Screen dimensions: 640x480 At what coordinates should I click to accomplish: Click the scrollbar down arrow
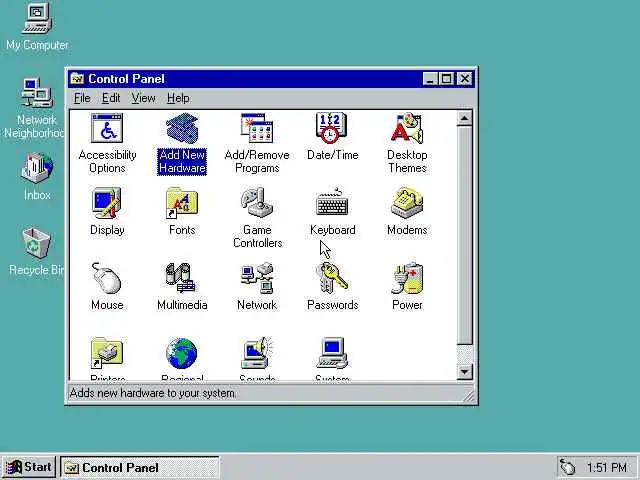(x=464, y=372)
